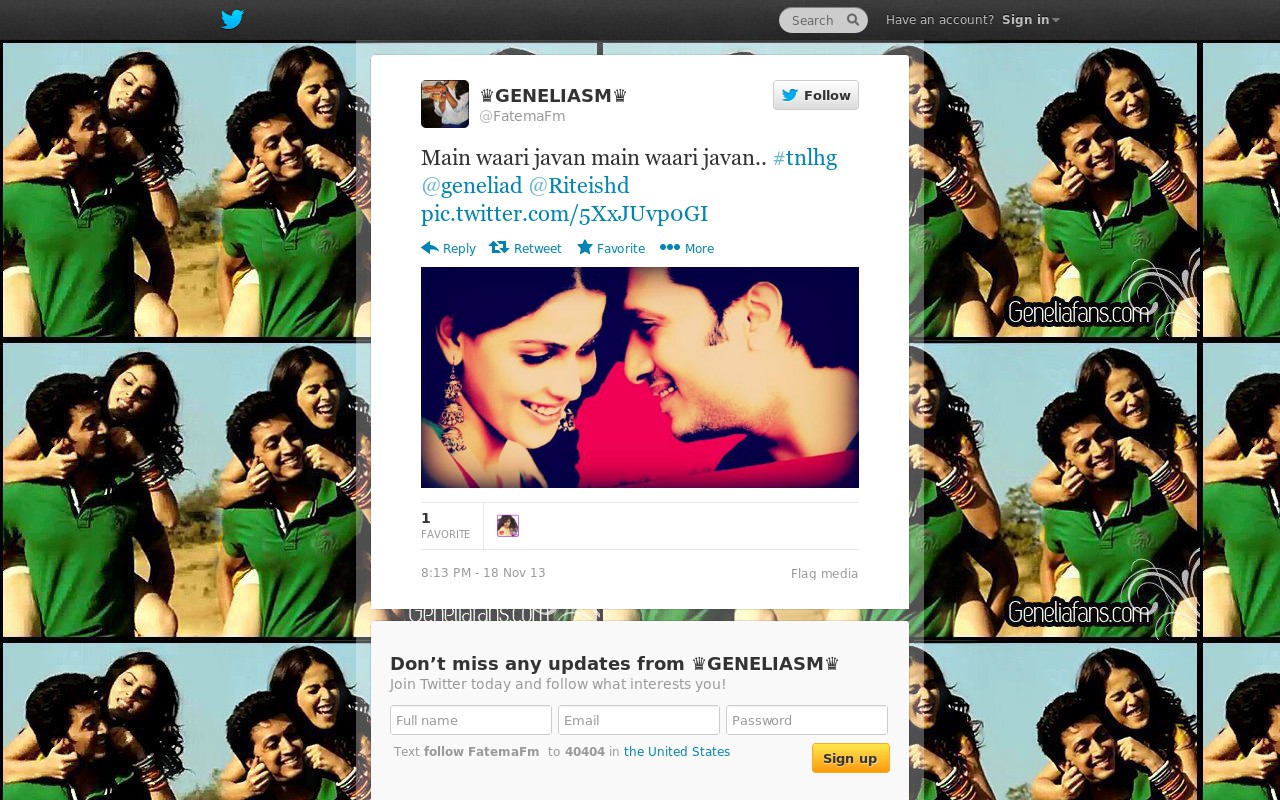The image size is (1280, 800).
Task: Favorite the tweet with star icon
Action: pyautogui.click(x=611, y=248)
